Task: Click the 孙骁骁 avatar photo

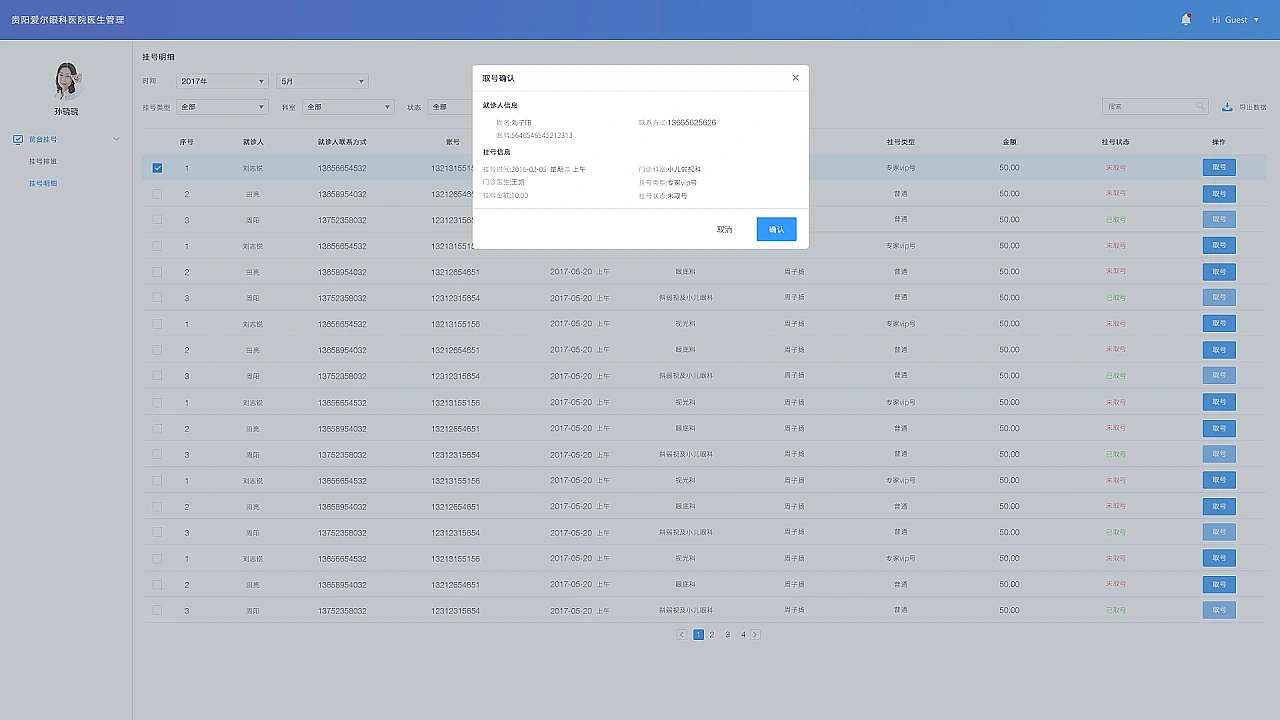Action: tap(66, 80)
